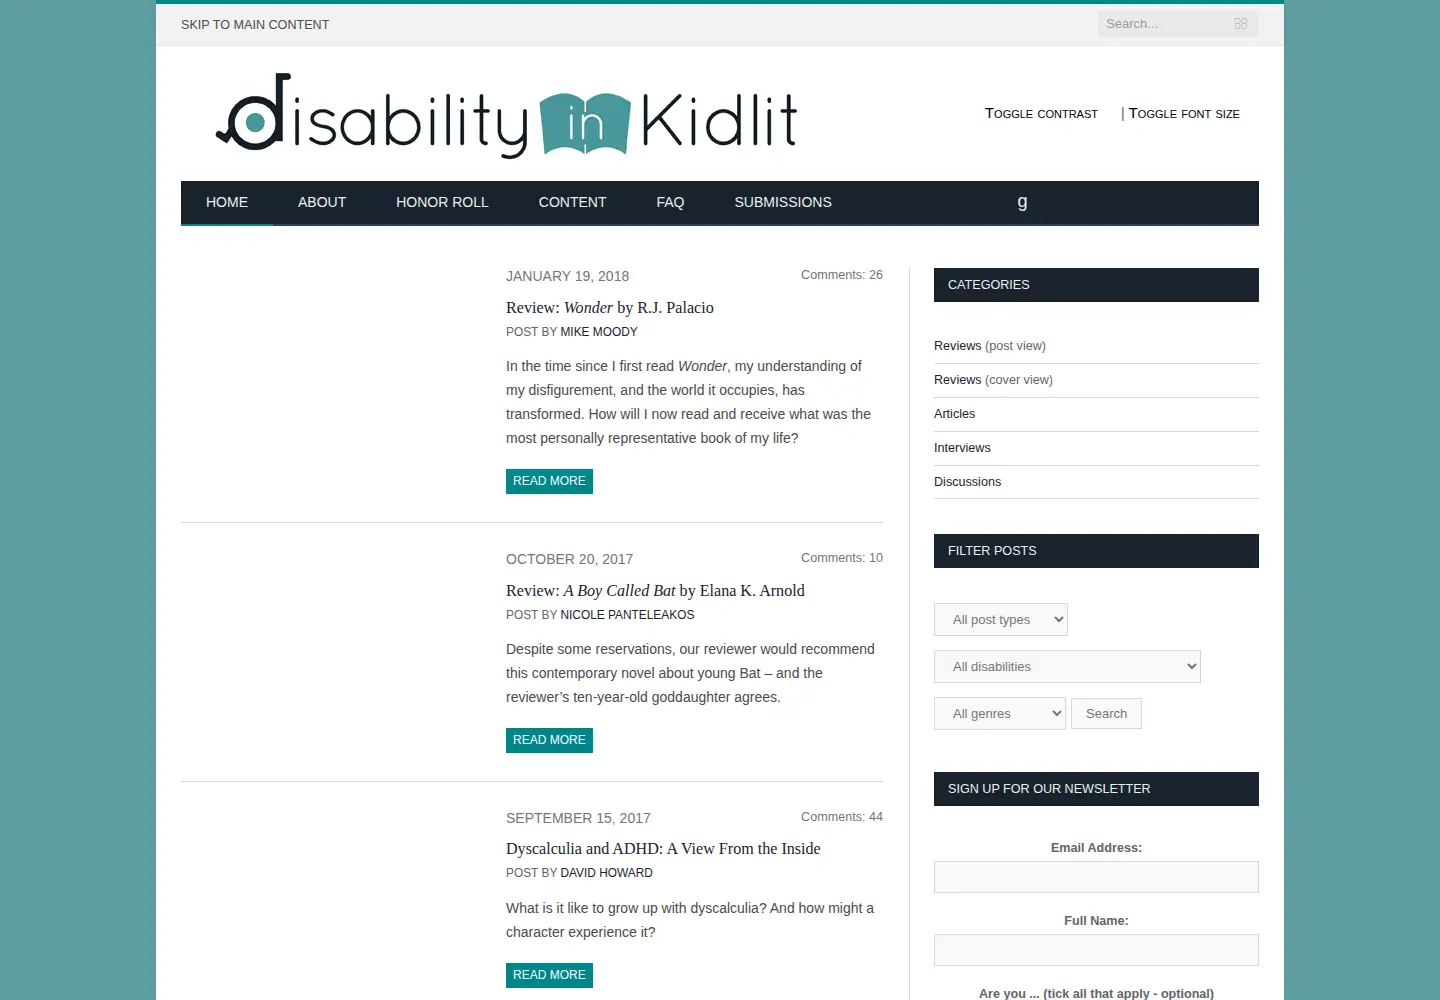Click the Full Name input field
Image resolution: width=1440 pixels, height=1000 pixels.
[1096, 950]
